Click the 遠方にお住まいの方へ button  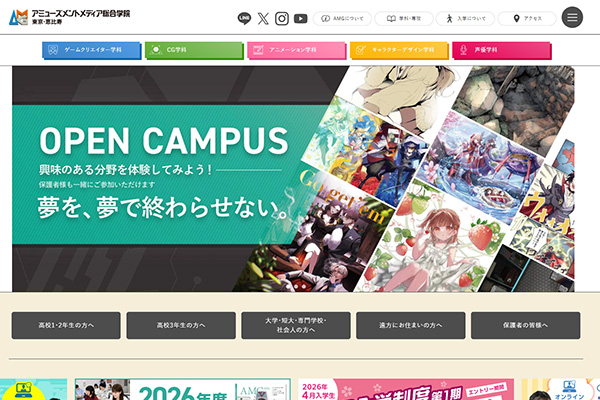click(x=411, y=325)
